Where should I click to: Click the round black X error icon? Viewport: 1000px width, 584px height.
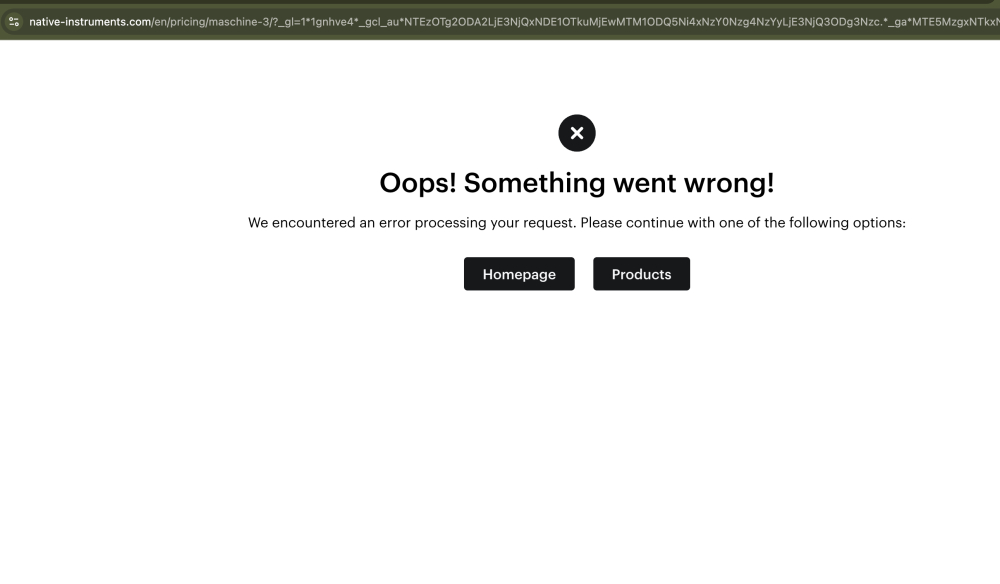[577, 133]
